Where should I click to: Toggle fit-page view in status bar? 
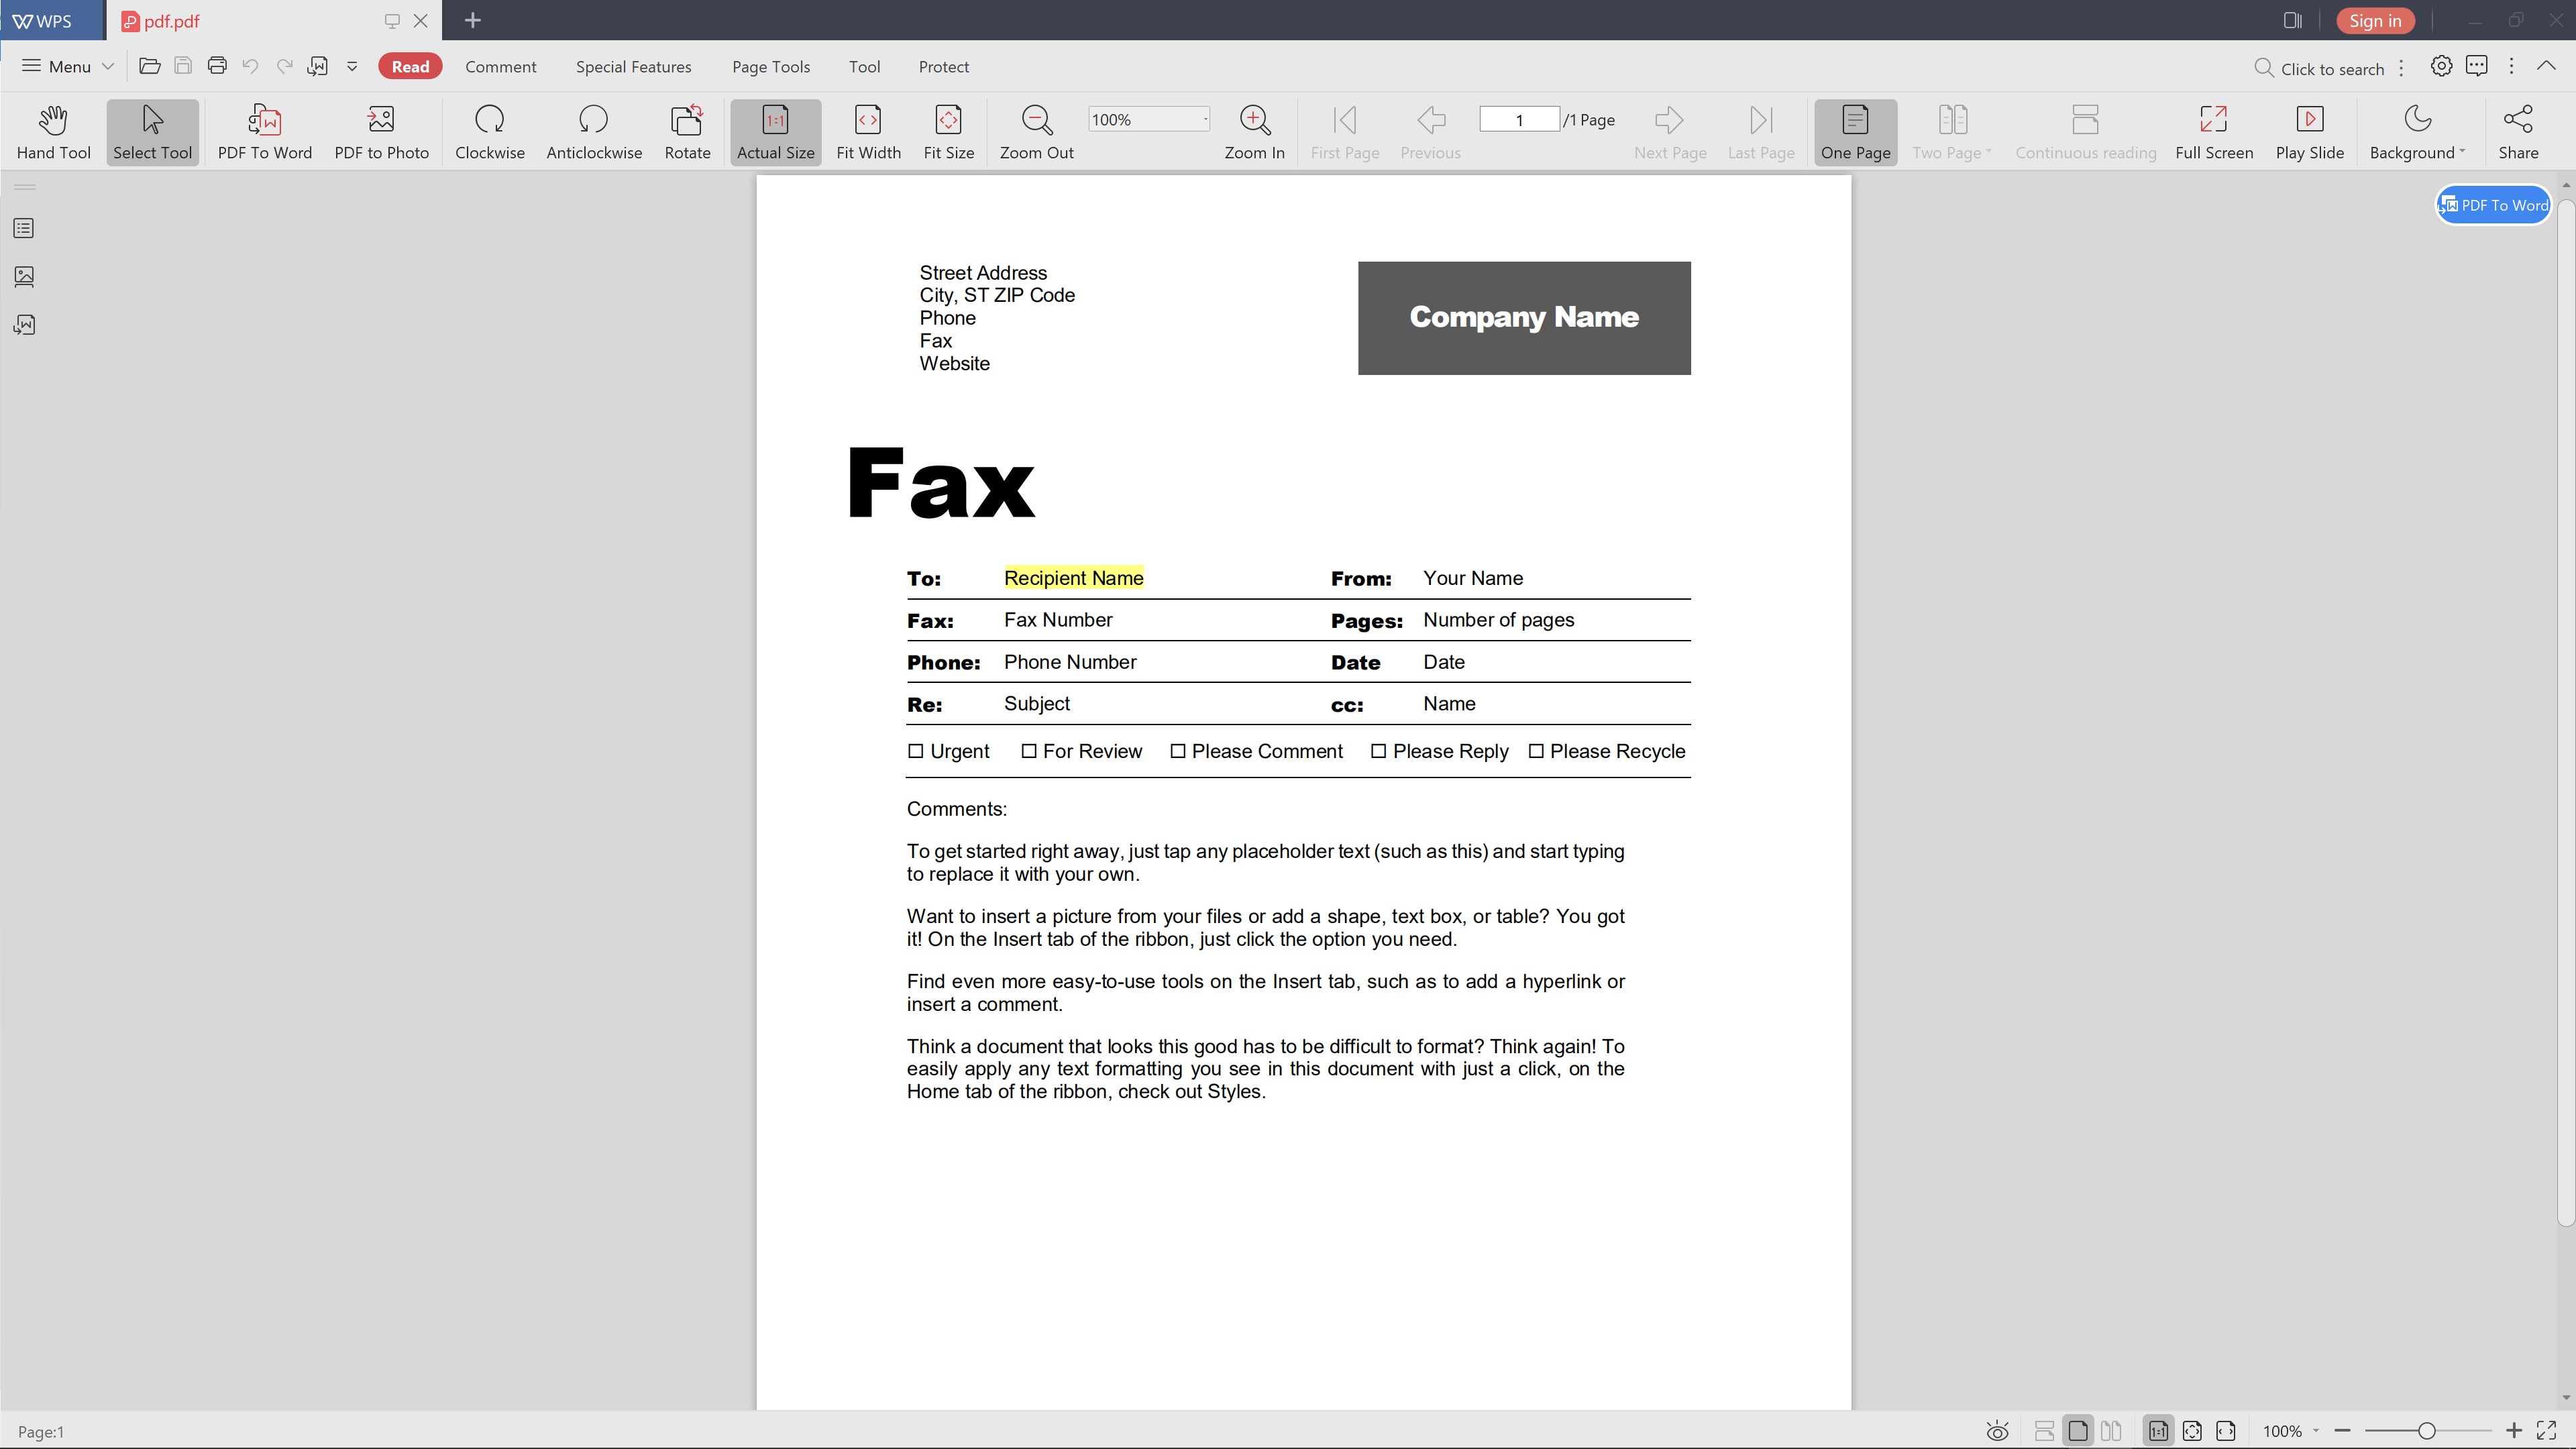click(2192, 1431)
